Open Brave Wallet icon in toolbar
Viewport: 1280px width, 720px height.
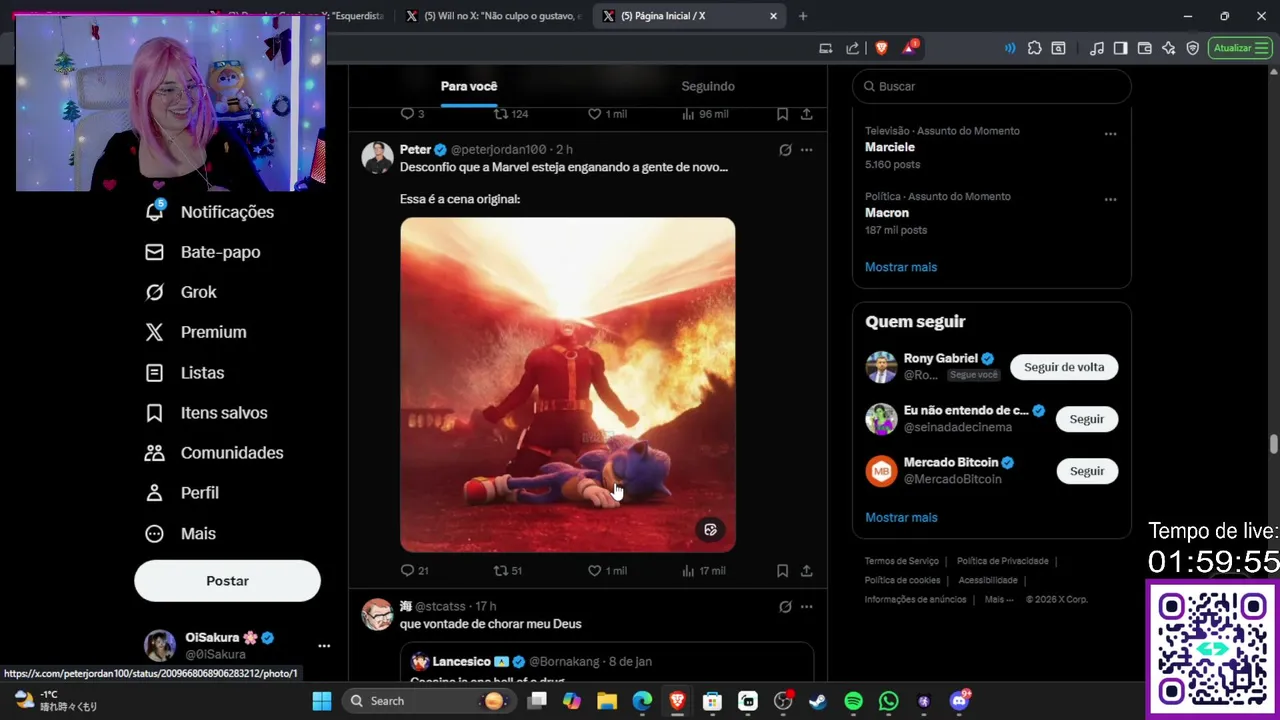point(1144,48)
